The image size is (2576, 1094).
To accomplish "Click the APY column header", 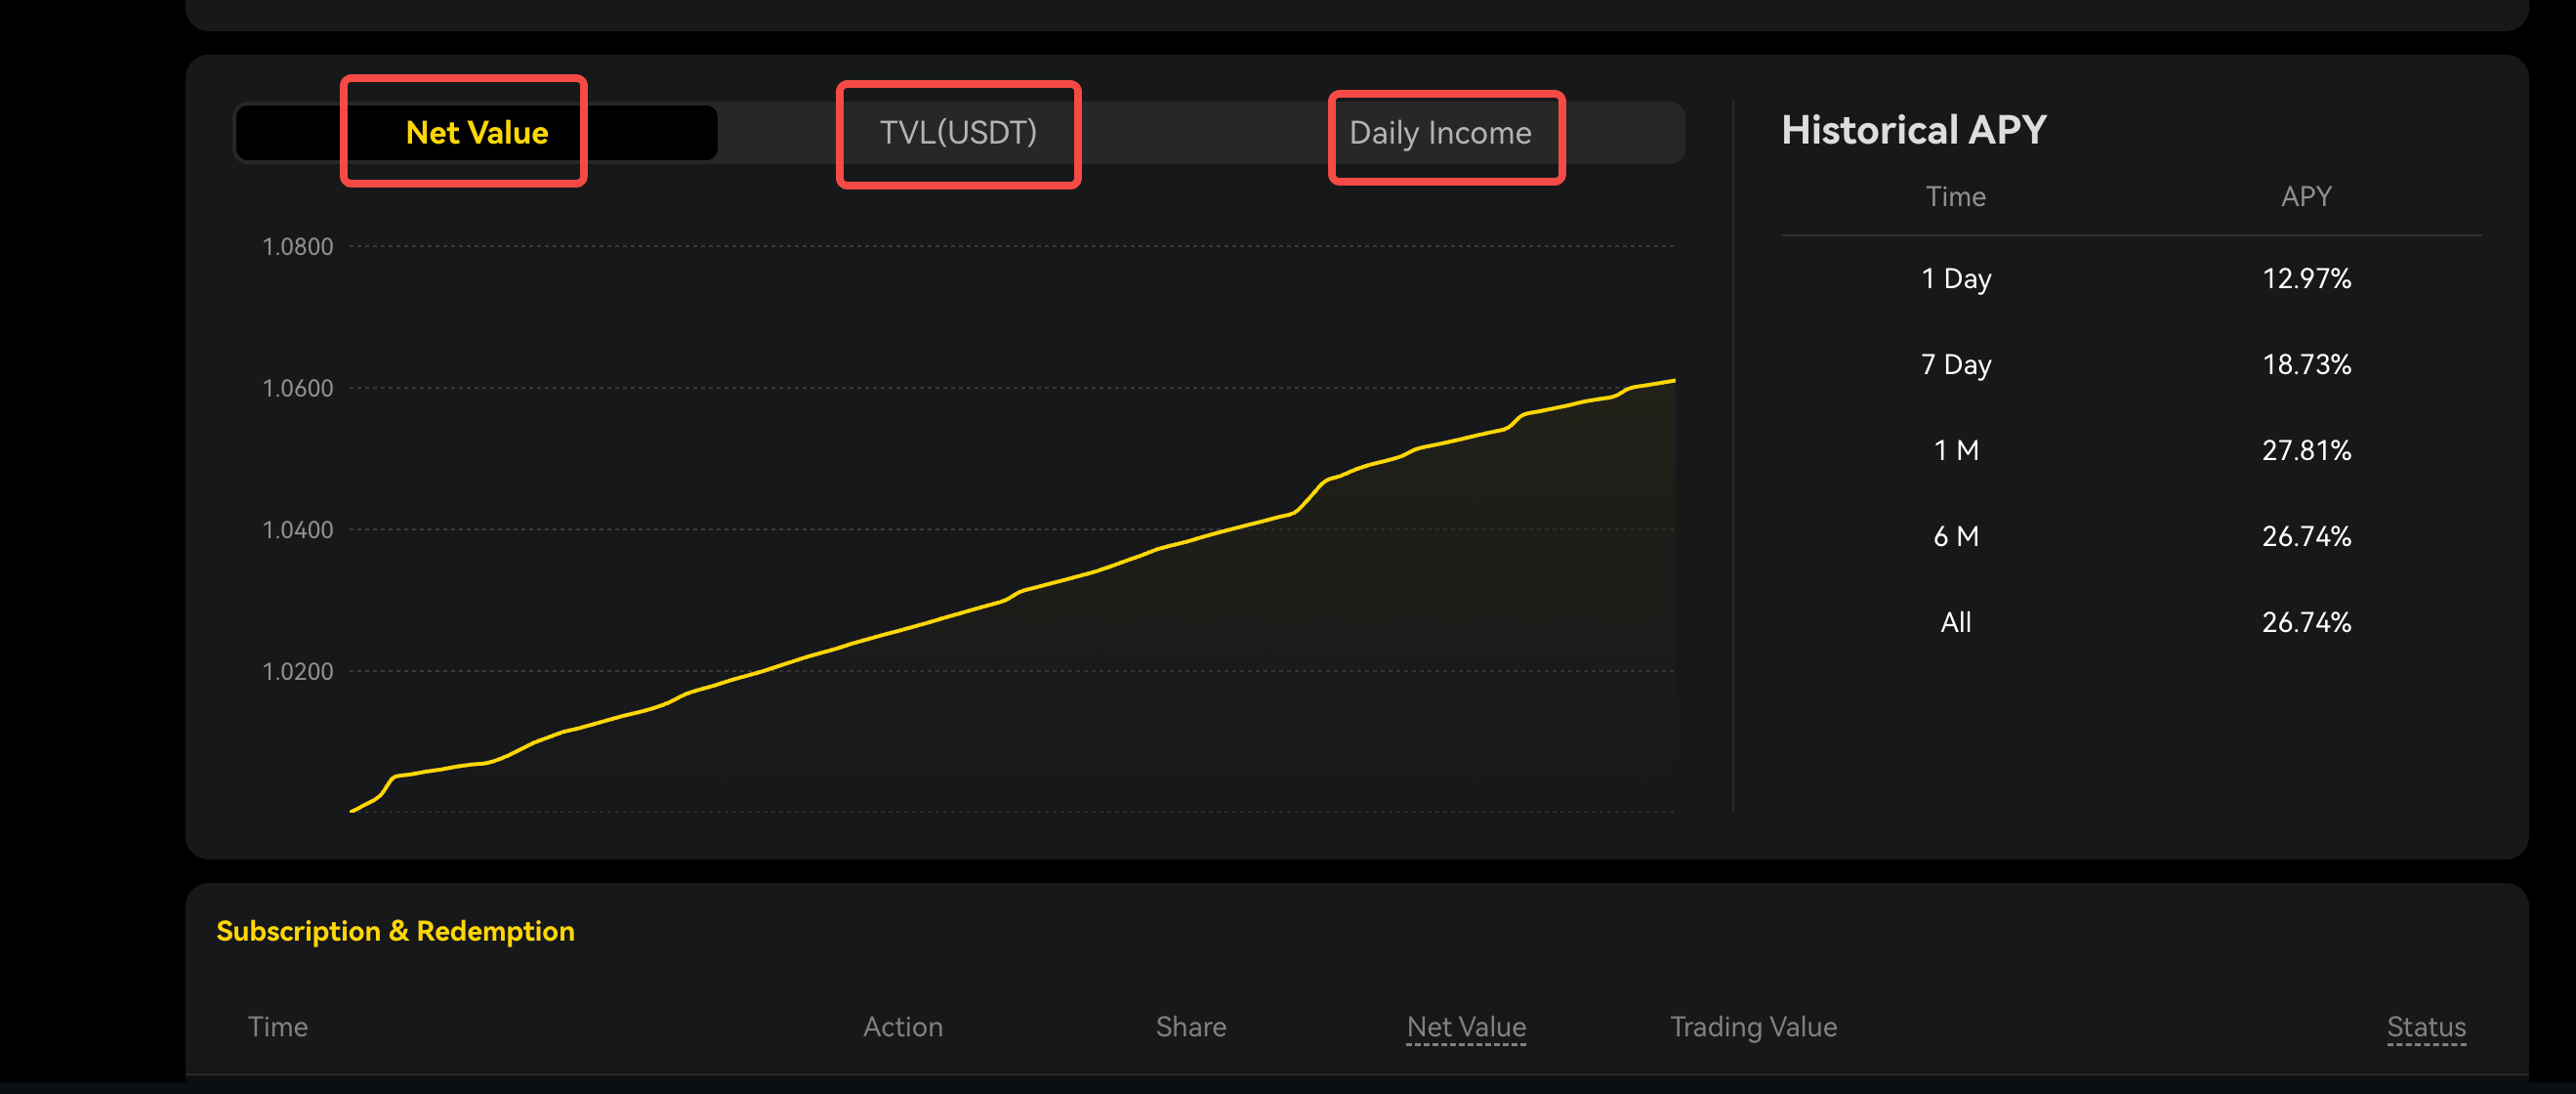I will 2306,196.
